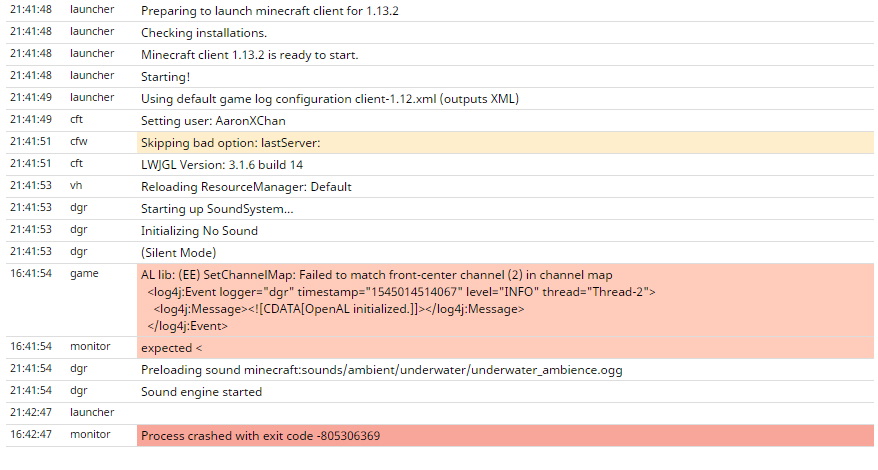This screenshot has height=470, width=878.
Task: Click the "Starting up SoundSystem..." message
Action: tap(217, 209)
